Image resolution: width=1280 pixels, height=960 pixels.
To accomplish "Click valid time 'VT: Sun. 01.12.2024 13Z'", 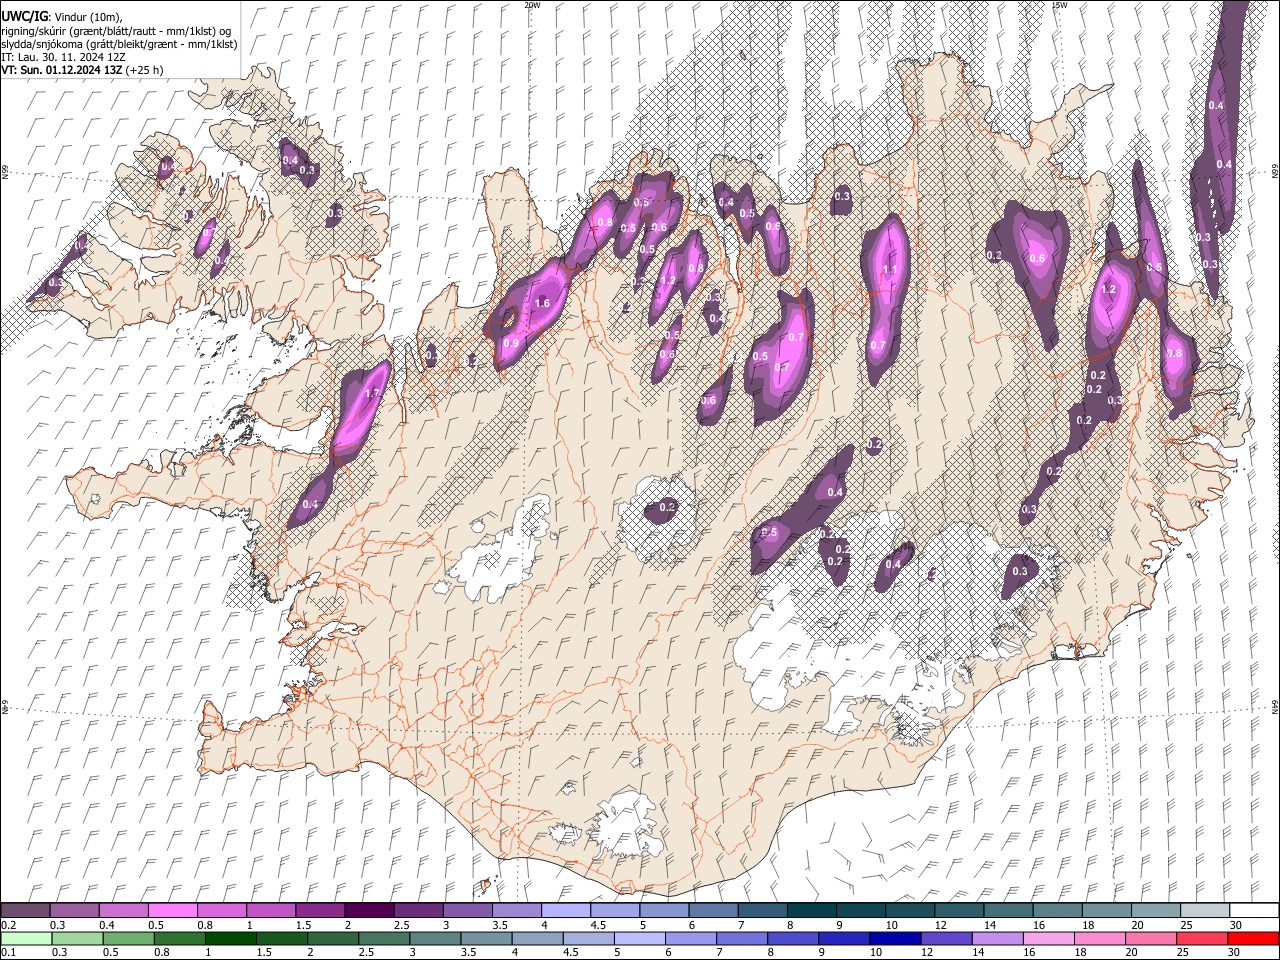I will coord(62,70).
